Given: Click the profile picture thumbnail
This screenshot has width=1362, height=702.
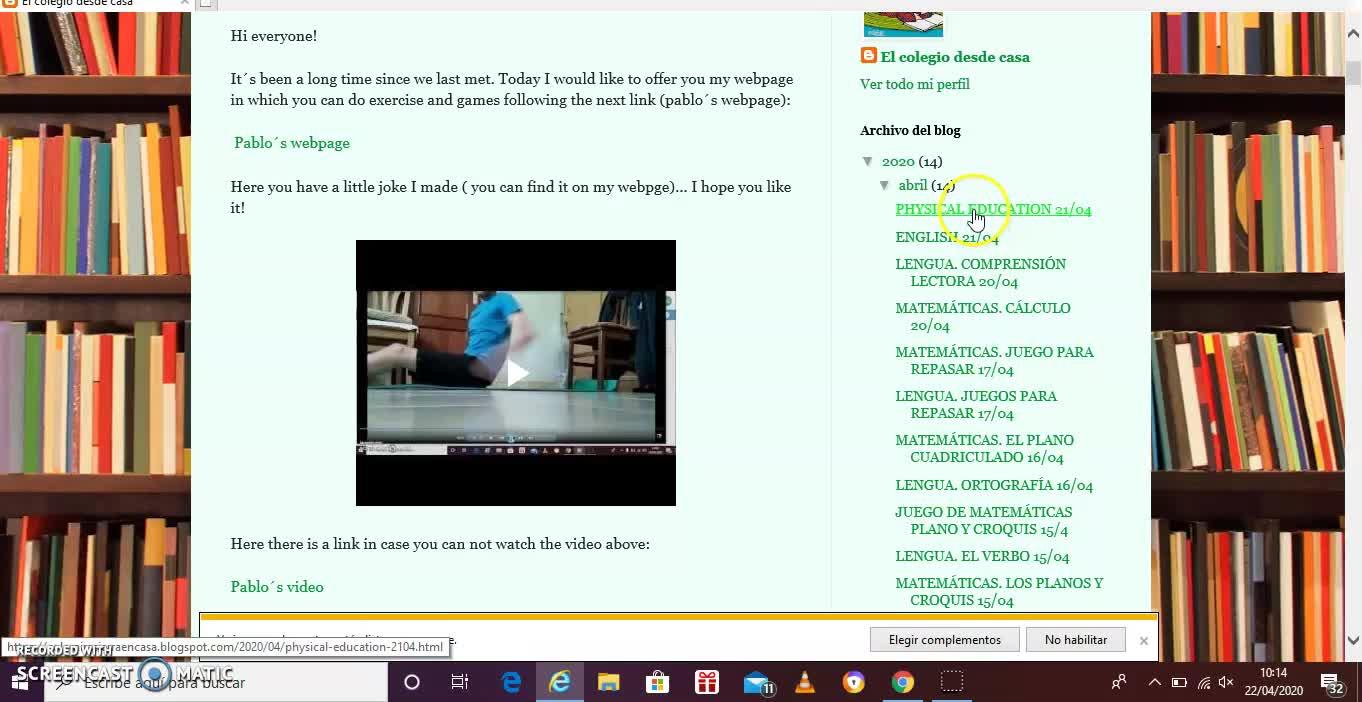Looking at the screenshot, I should click(903, 24).
